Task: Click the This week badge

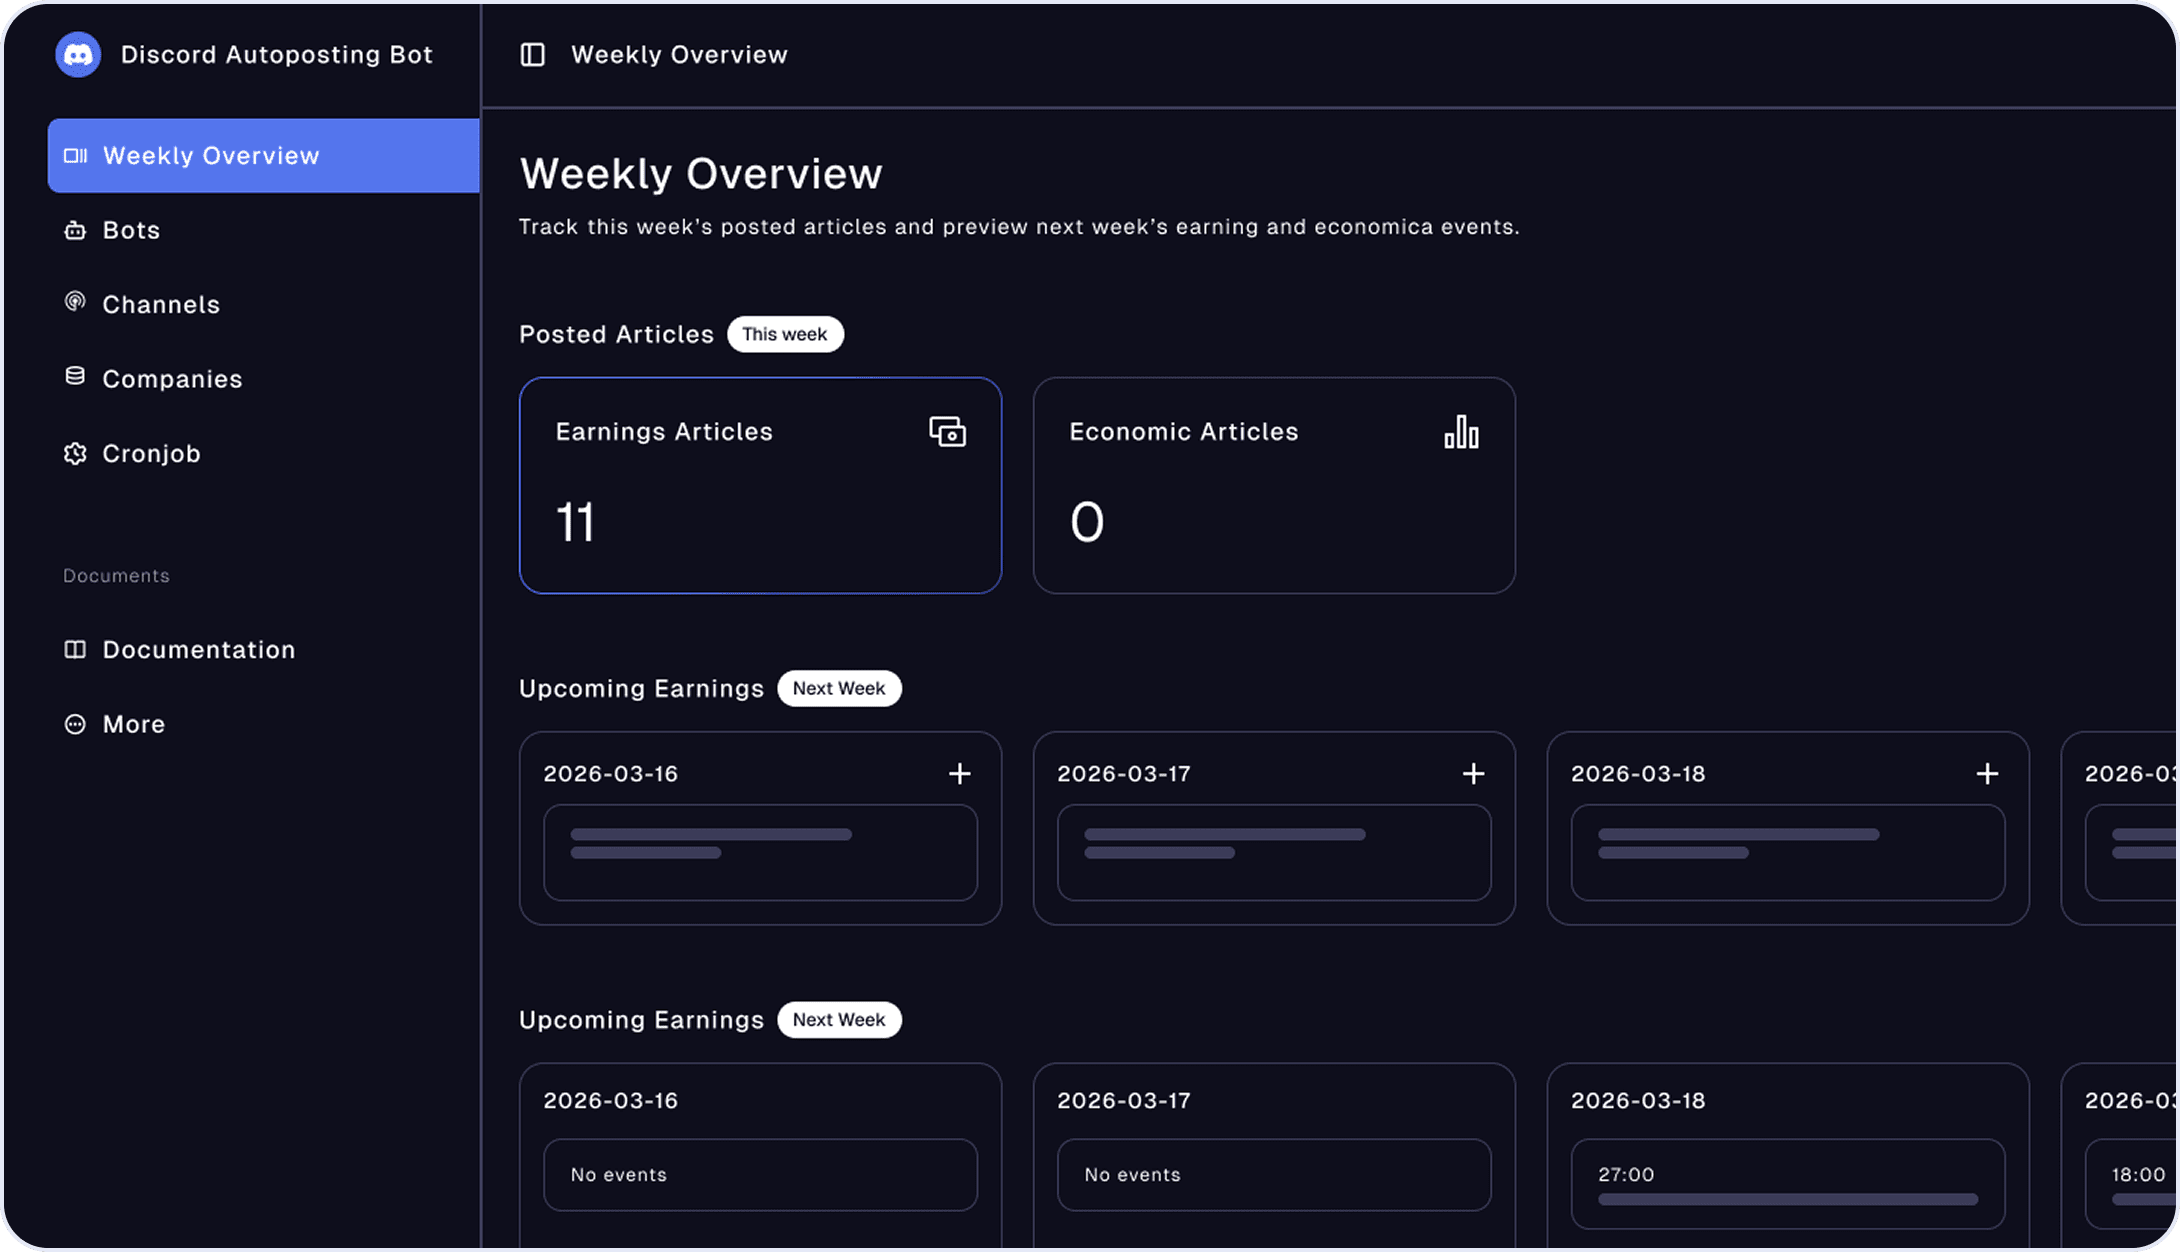Action: (785, 334)
